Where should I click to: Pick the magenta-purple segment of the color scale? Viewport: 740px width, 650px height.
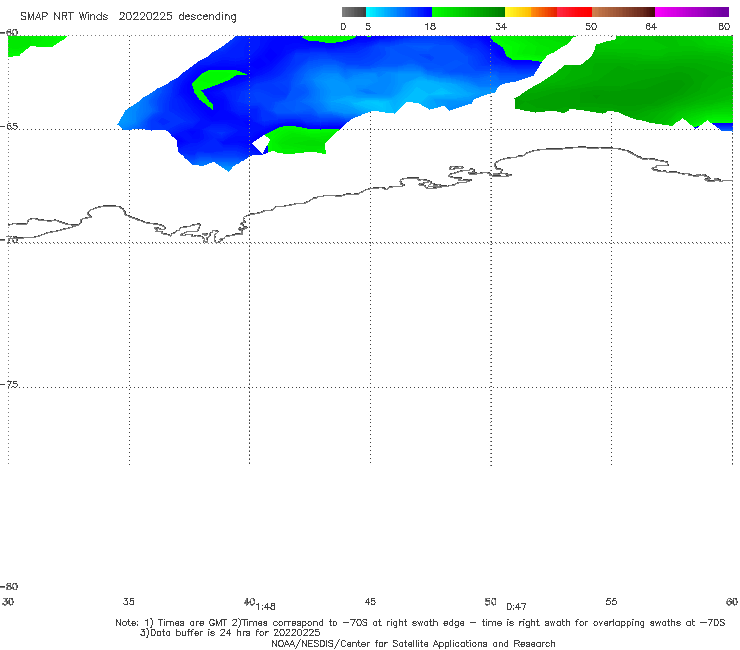point(692,12)
